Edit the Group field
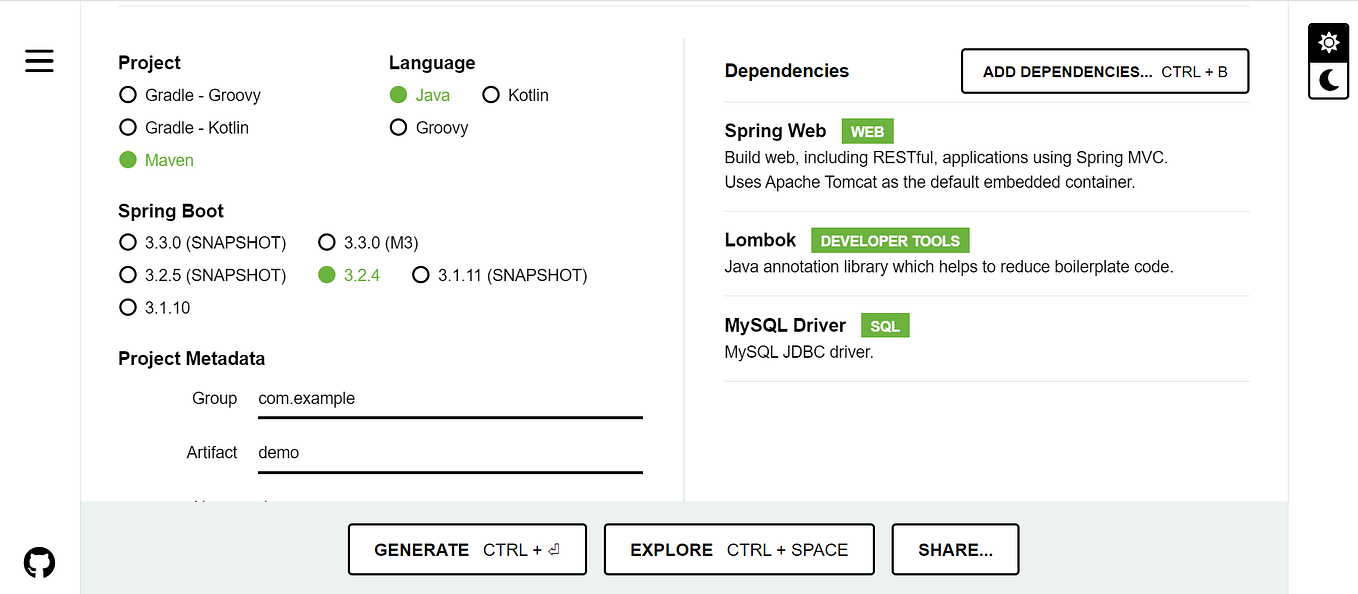Image resolution: width=1358 pixels, height=594 pixels. 450,398
